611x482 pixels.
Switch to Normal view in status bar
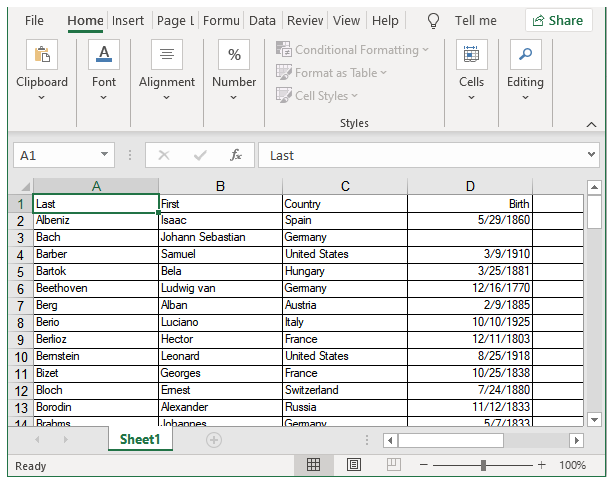click(313, 465)
